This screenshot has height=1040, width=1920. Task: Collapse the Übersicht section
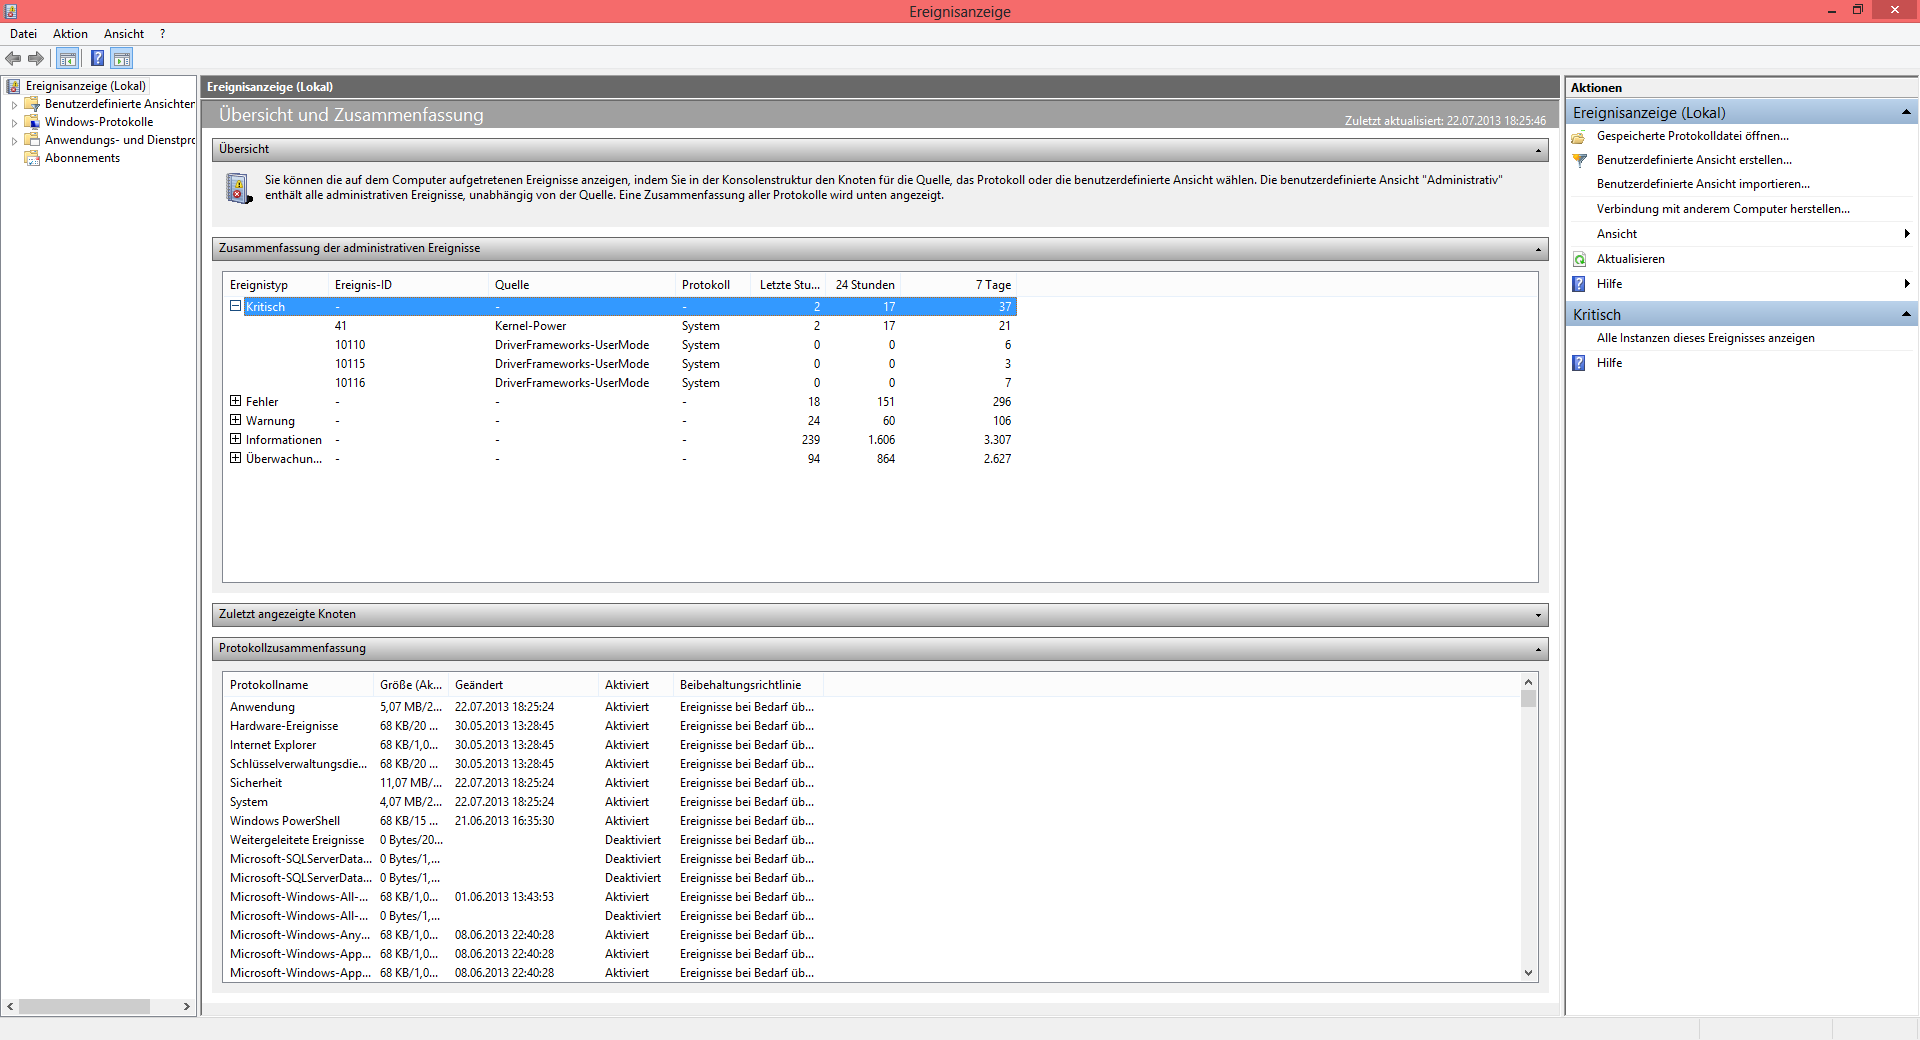click(x=1538, y=150)
